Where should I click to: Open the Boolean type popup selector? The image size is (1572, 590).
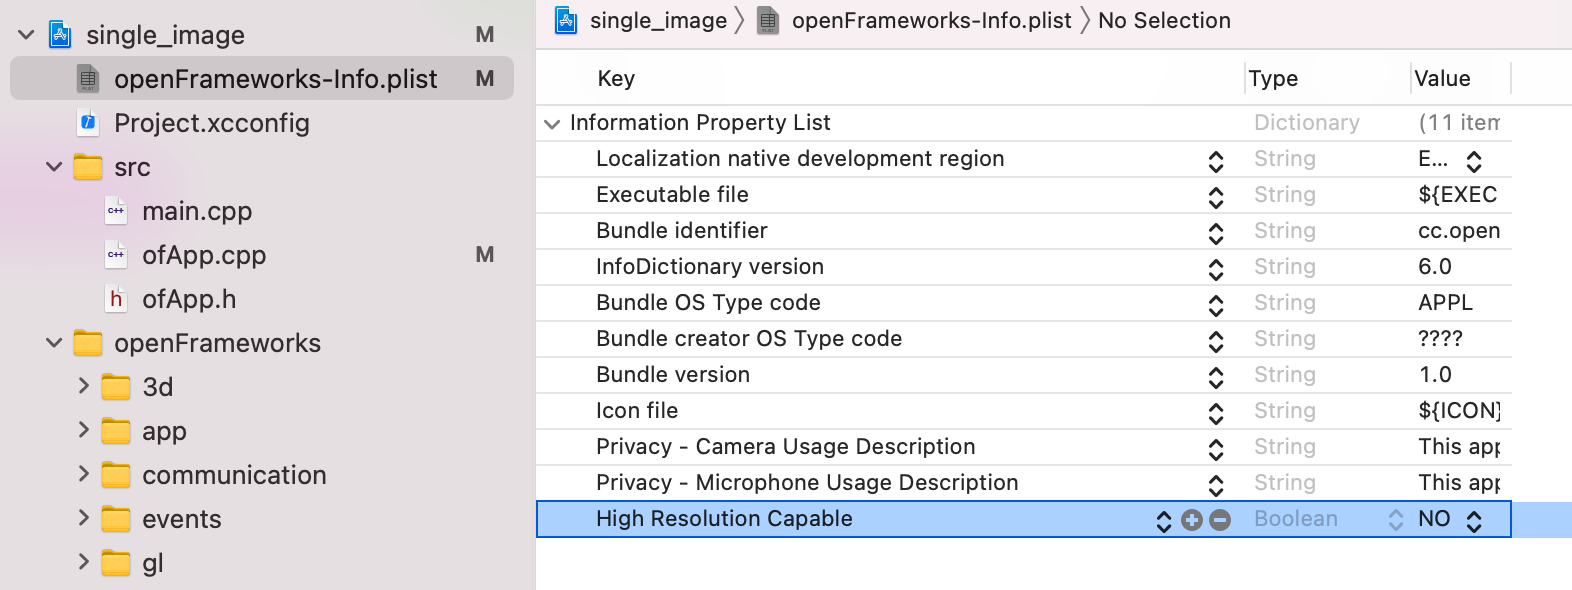pos(1395,520)
